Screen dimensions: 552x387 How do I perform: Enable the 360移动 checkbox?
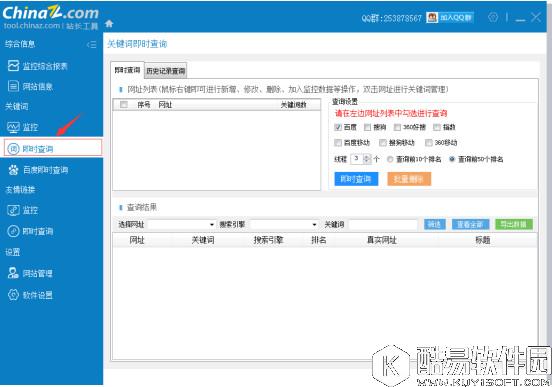428,143
